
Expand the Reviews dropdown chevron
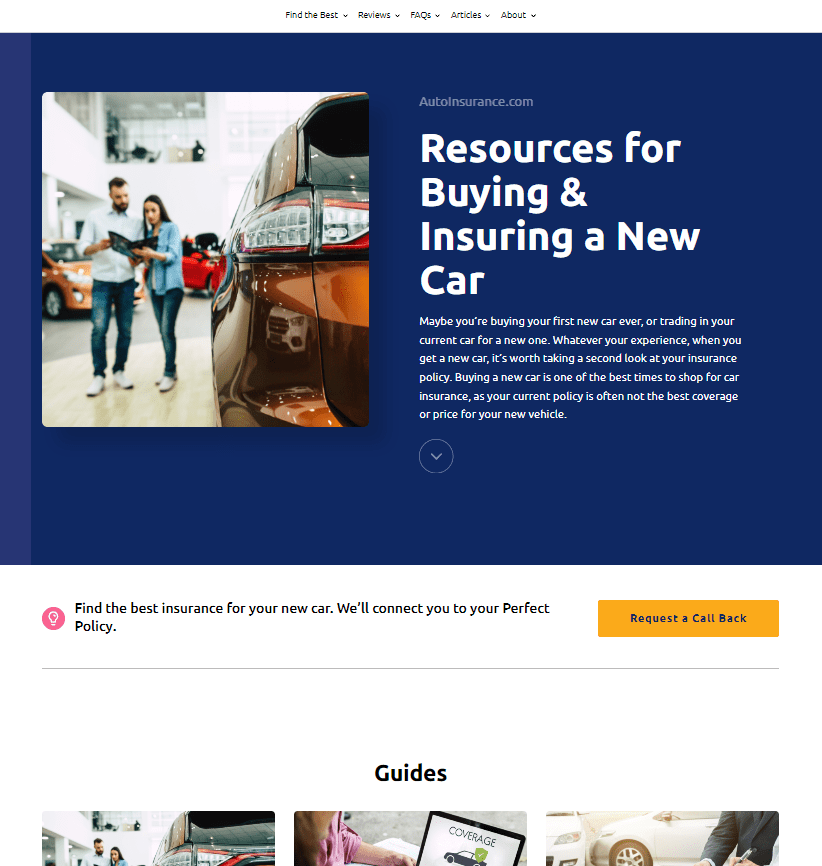click(397, 15)
